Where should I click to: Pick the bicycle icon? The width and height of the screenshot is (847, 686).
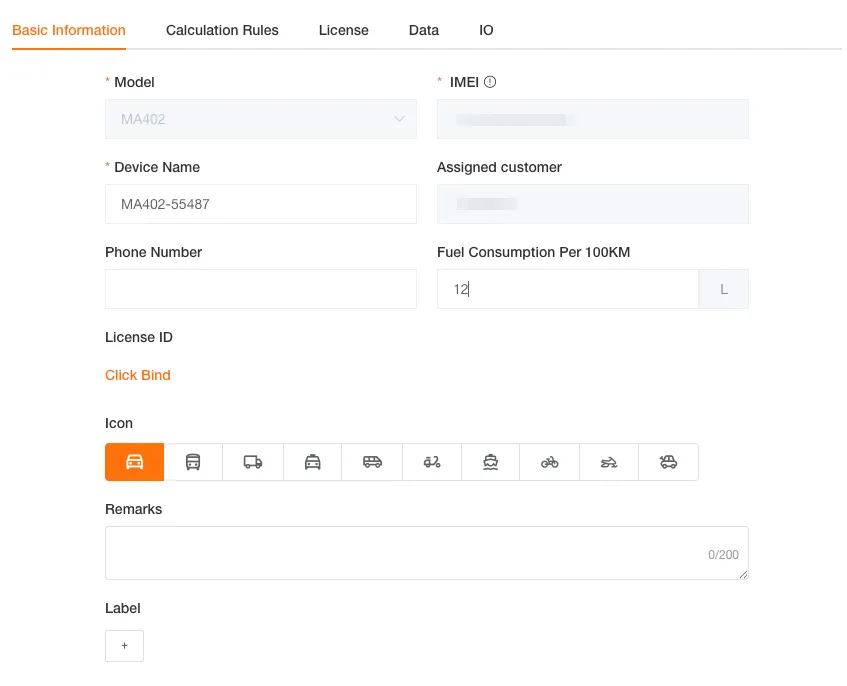tap(549, 462)
